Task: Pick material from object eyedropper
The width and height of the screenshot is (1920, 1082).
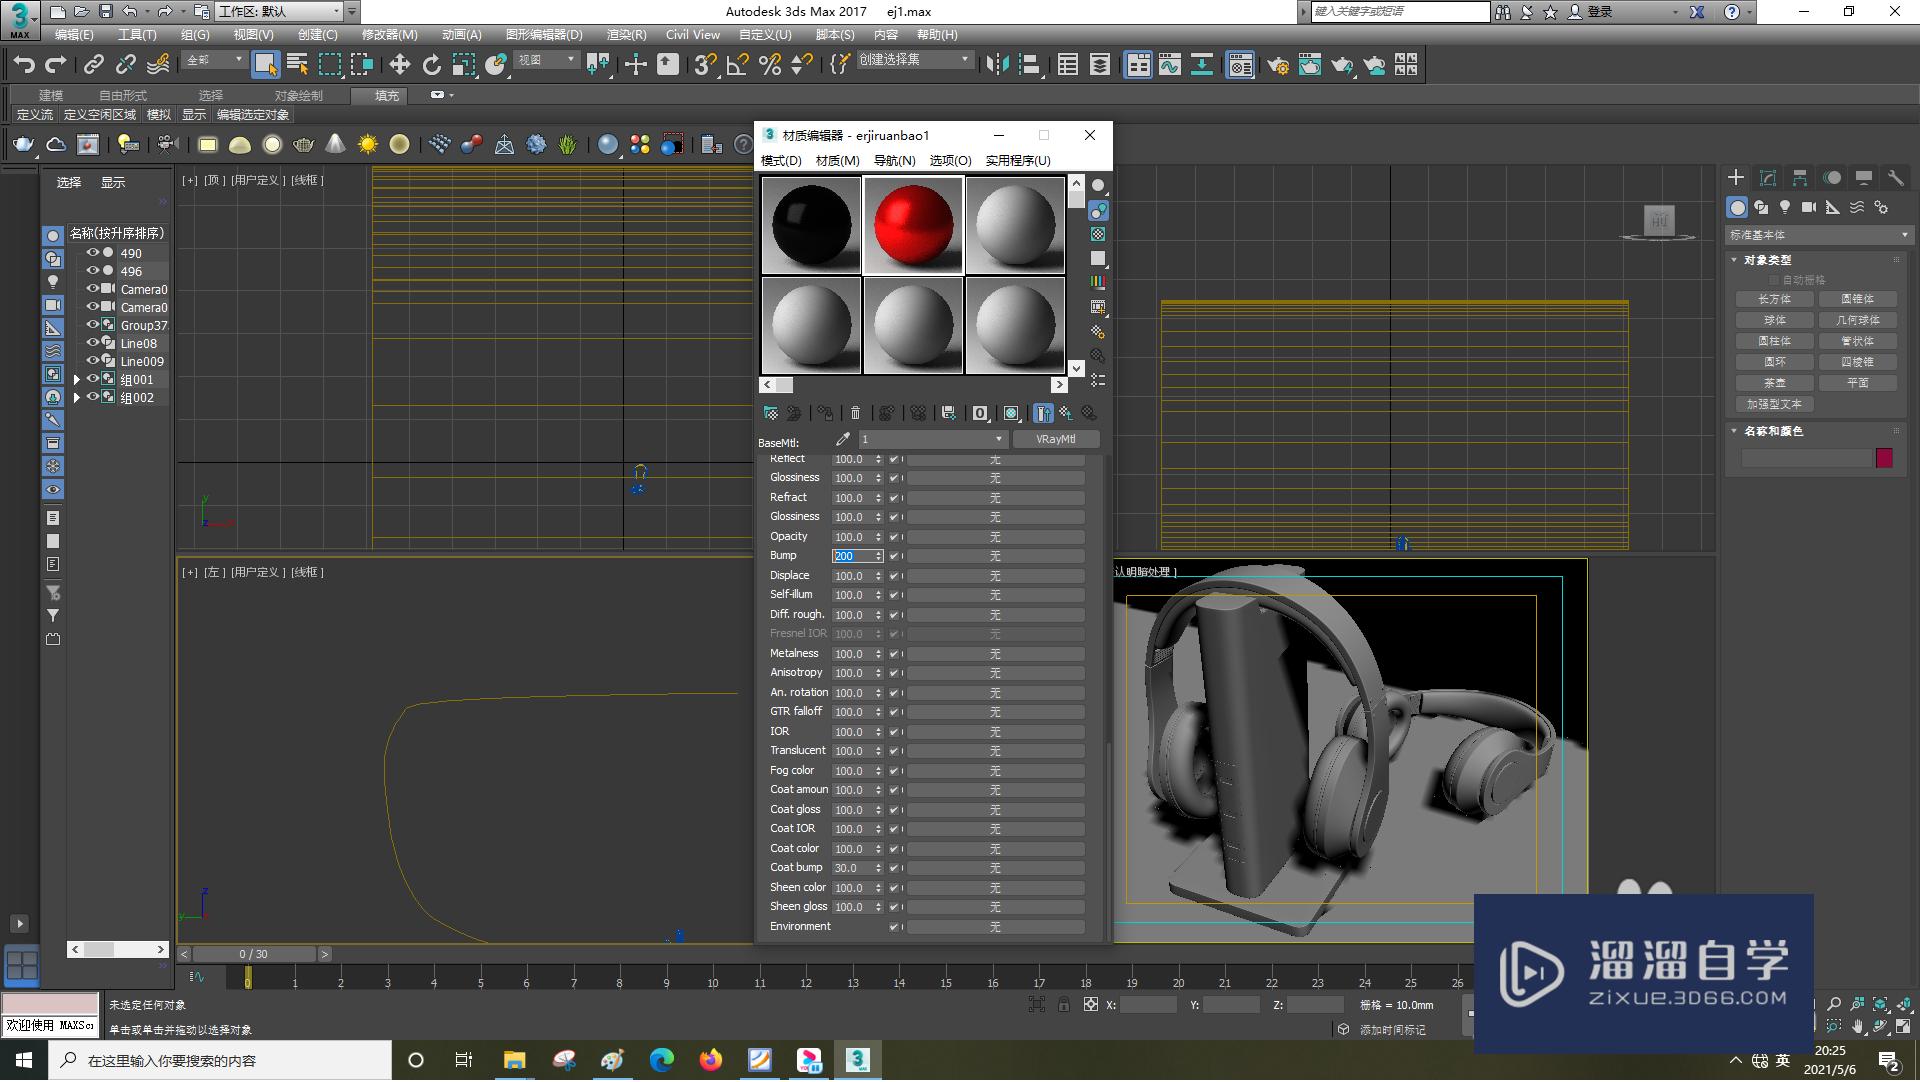Action: click(x=843, y=439)
